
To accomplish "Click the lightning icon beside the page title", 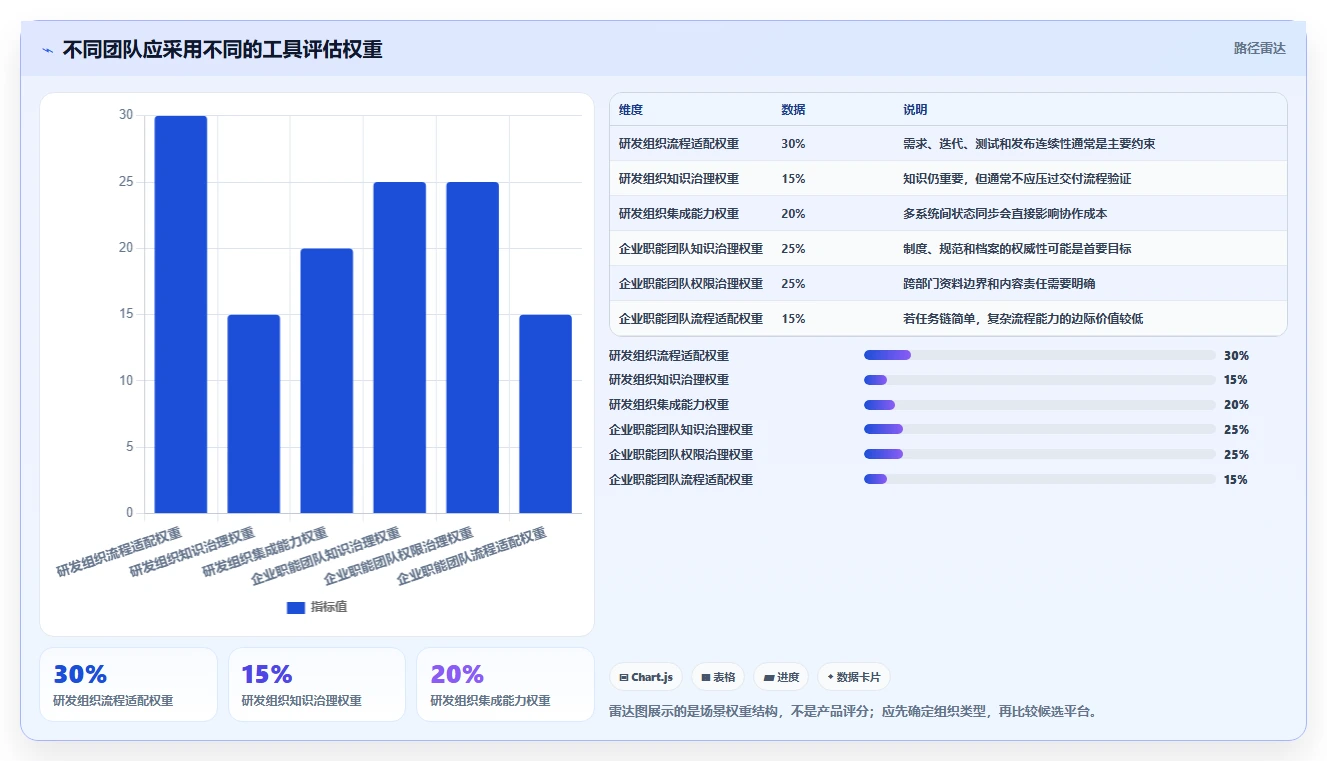I will pyautogui.click(x=47, y=50).
